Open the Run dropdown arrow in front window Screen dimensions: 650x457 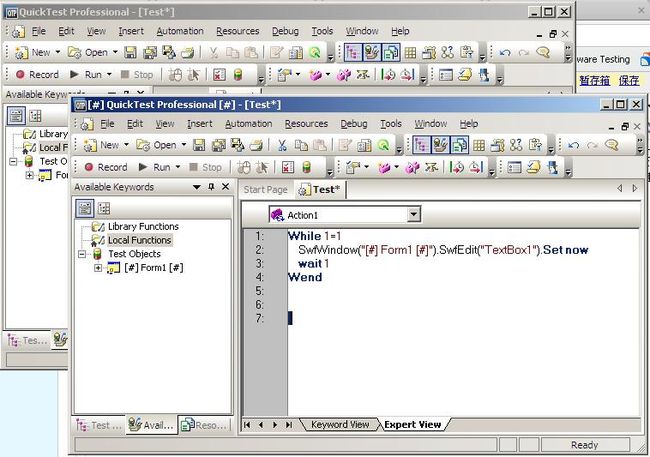[178, 167]
